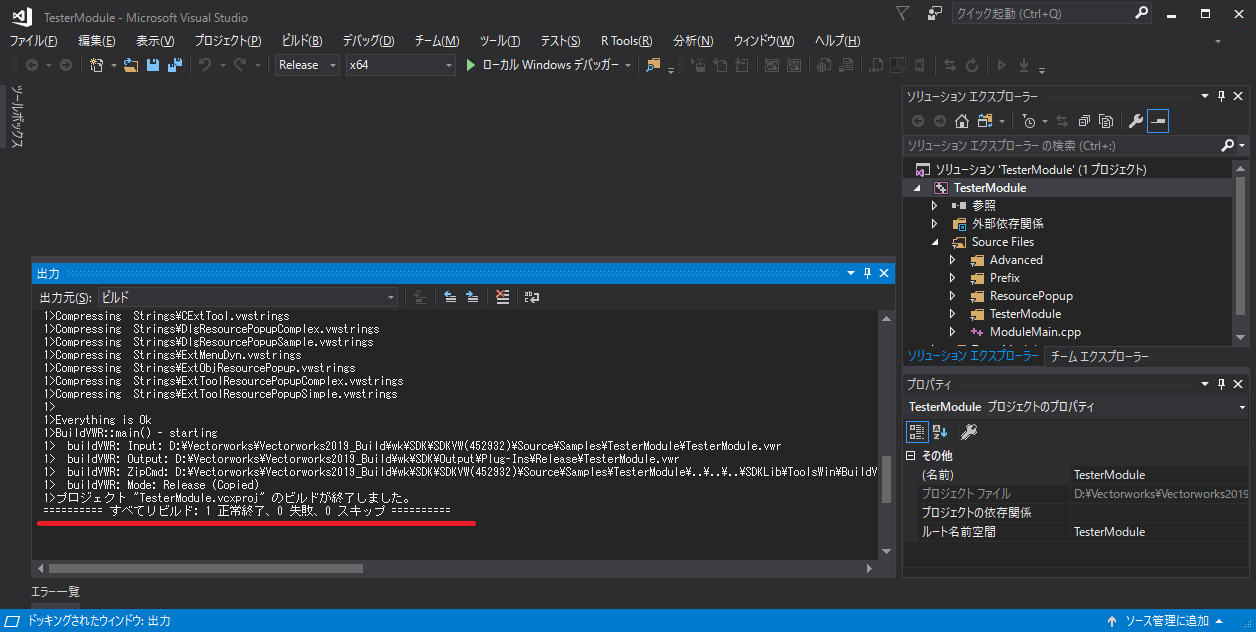Select ModuleMain.cpp in Solution Explorer

pos(1035,332)
